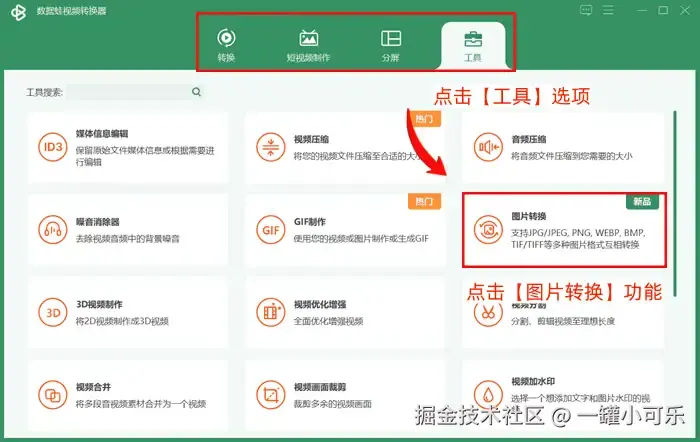Open the 音频压缩 title
Screen dimensions: 700x442
coord(529,139)
